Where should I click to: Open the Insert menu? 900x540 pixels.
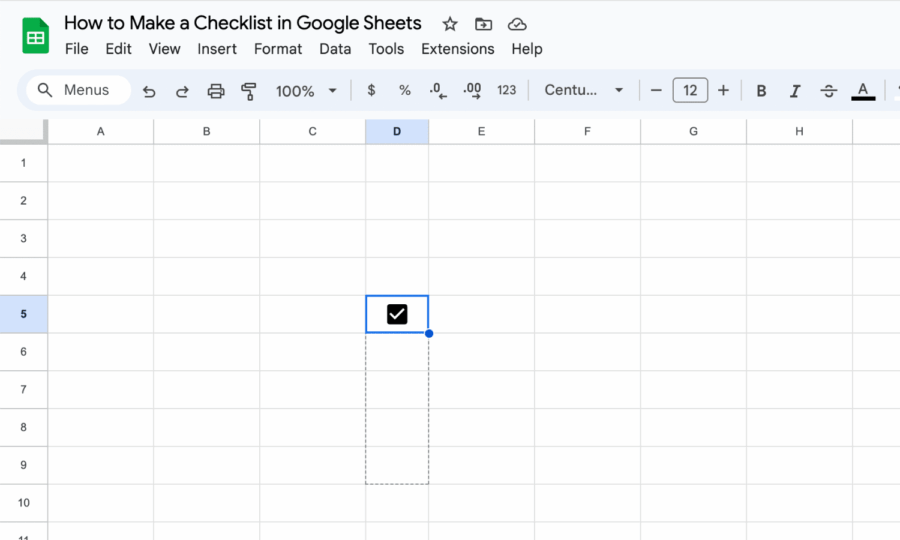click(217, 49)
